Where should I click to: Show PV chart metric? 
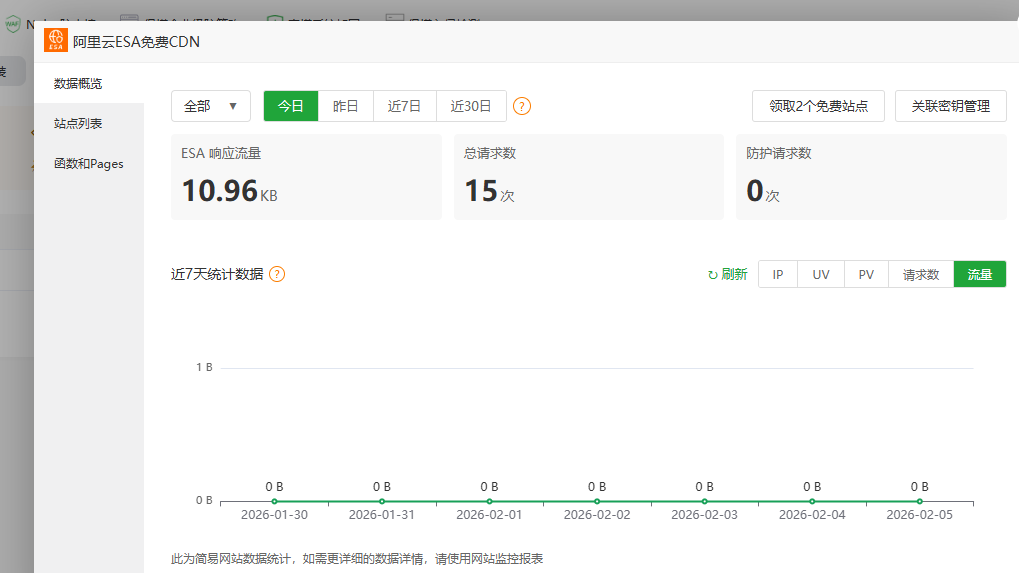click(x=866, y=274)
